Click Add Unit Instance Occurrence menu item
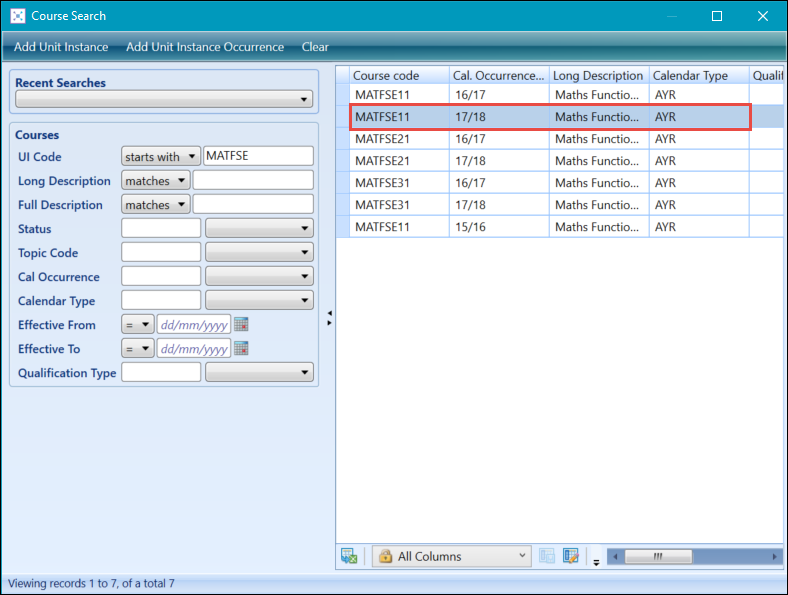The image size is (788, 595). coord(205,47)
